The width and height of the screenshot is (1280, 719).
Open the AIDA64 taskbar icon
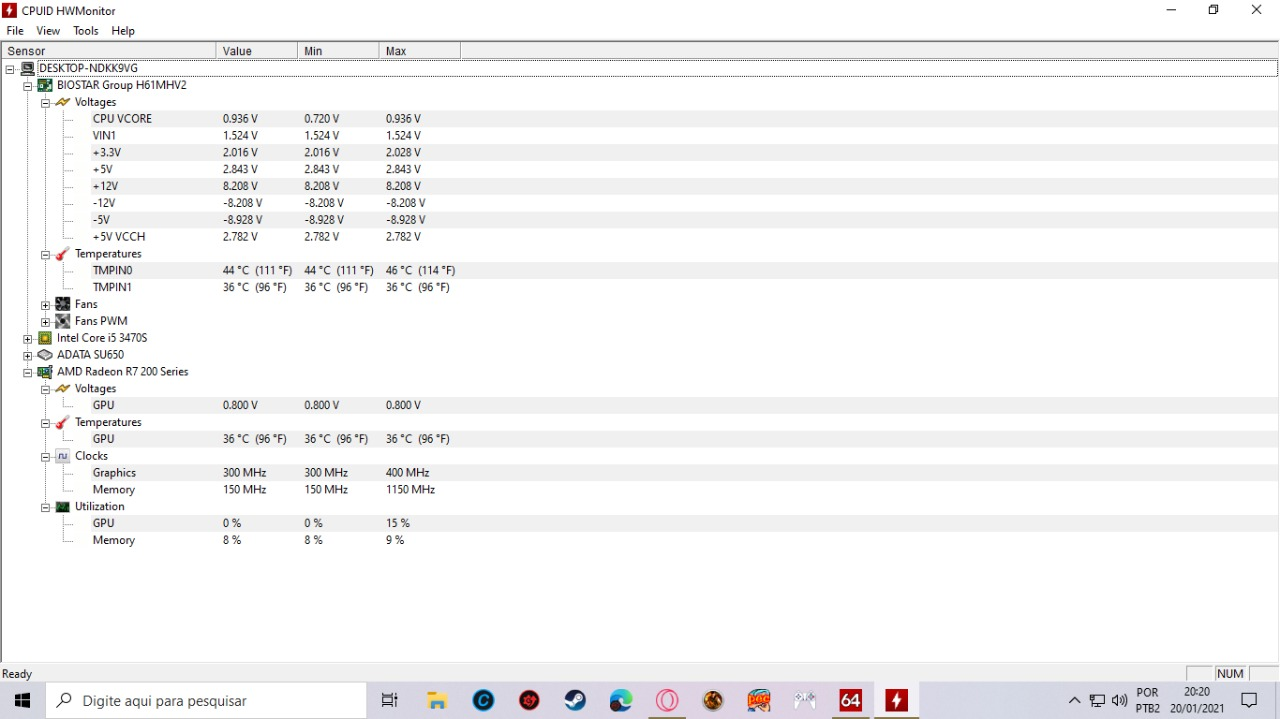(x=850, y=701)
